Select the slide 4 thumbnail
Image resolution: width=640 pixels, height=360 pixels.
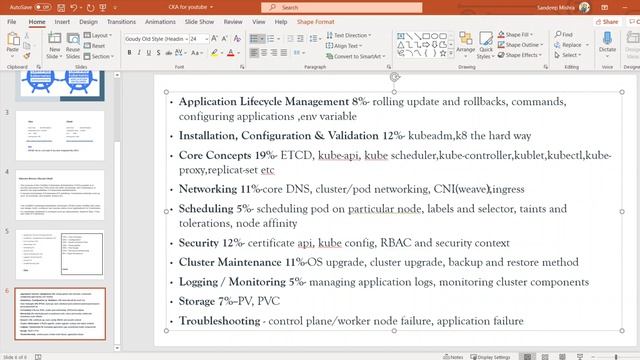(60, 195)
